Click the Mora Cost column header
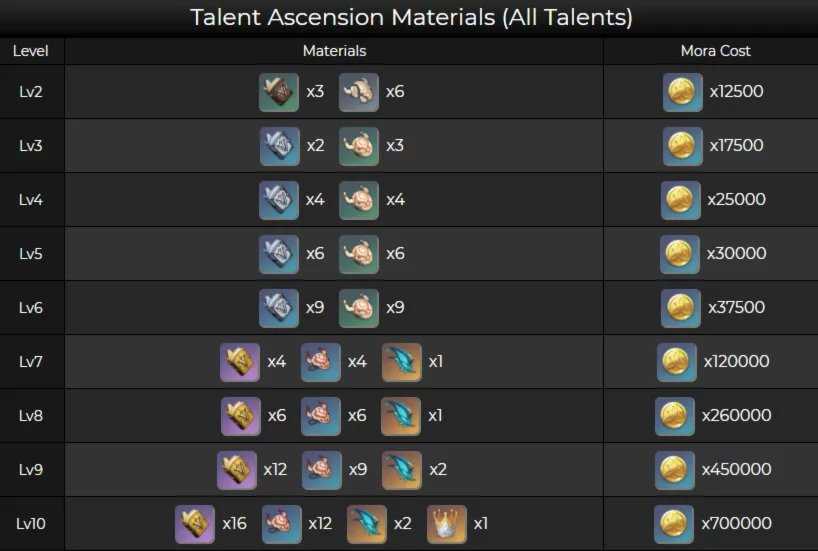Image resolution: width=818 pixels, height=551 pixels. click(x=716, y=51)
